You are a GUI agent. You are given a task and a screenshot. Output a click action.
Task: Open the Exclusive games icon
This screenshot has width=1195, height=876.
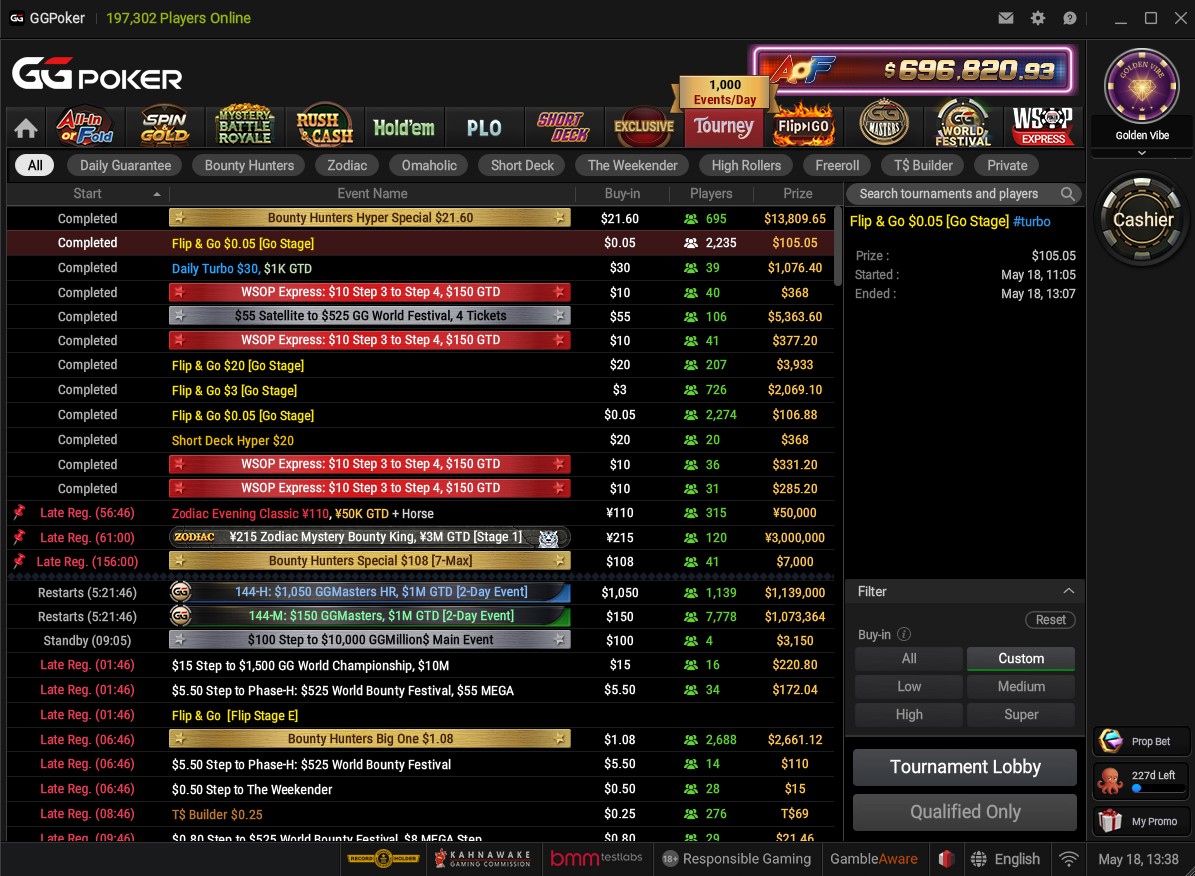tap(644, 127)
